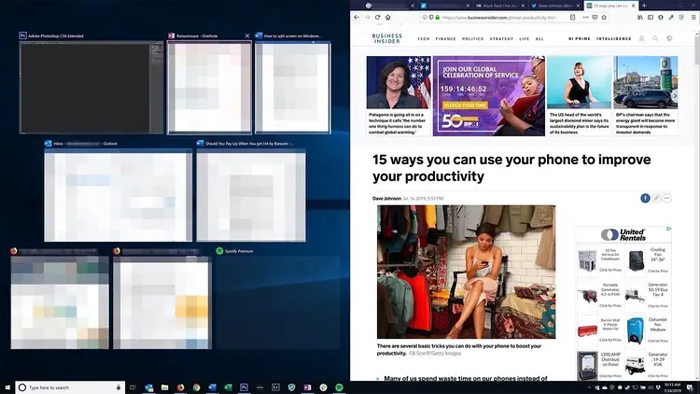The image size is (700, 394).
Task: Select the Inbox Outlook window thumbnail
Action: (118, 195)
